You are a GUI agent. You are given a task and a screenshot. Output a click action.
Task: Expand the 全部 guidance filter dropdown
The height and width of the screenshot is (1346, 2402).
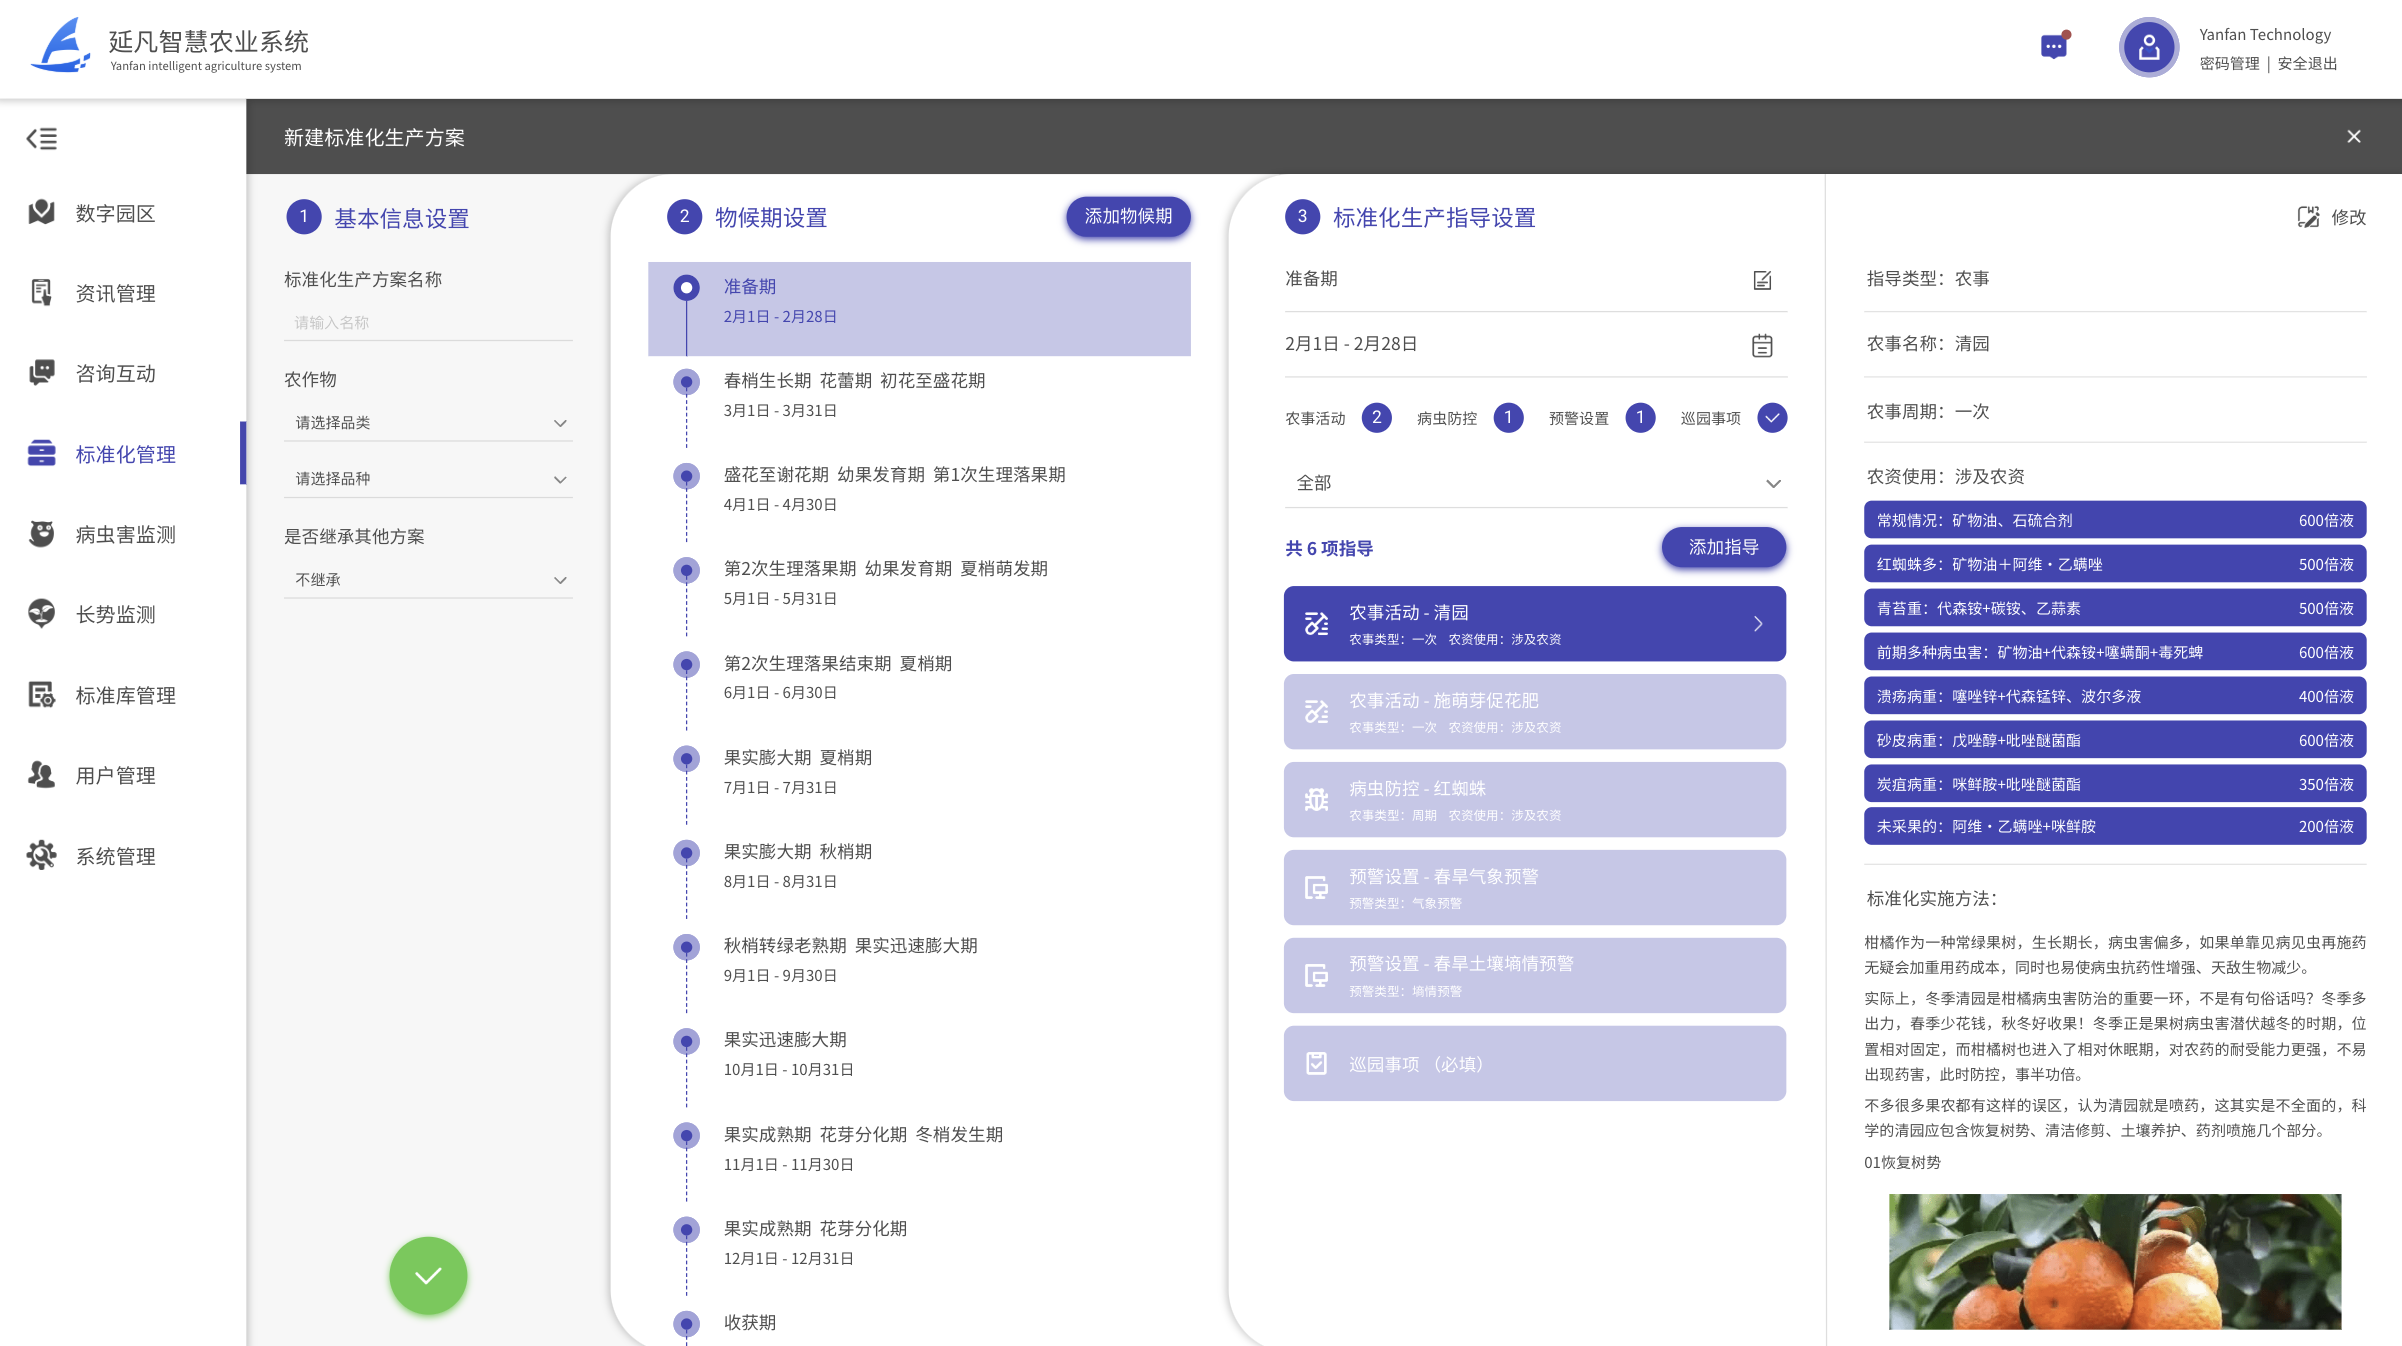pyautogui.click(x=1535, y=483)
